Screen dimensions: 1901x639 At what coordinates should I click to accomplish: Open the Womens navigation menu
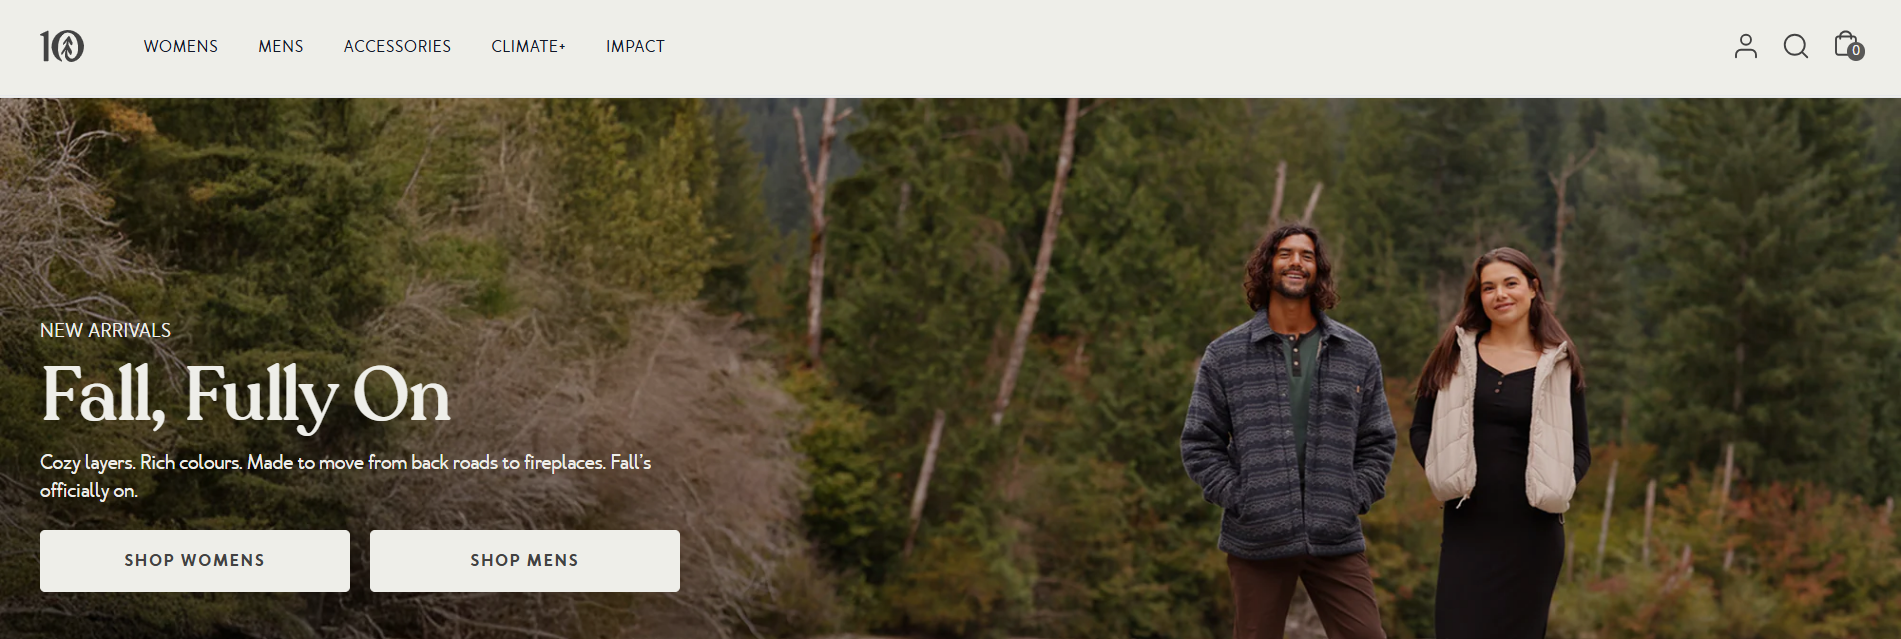pyautogui.click(x=181, y=46)
